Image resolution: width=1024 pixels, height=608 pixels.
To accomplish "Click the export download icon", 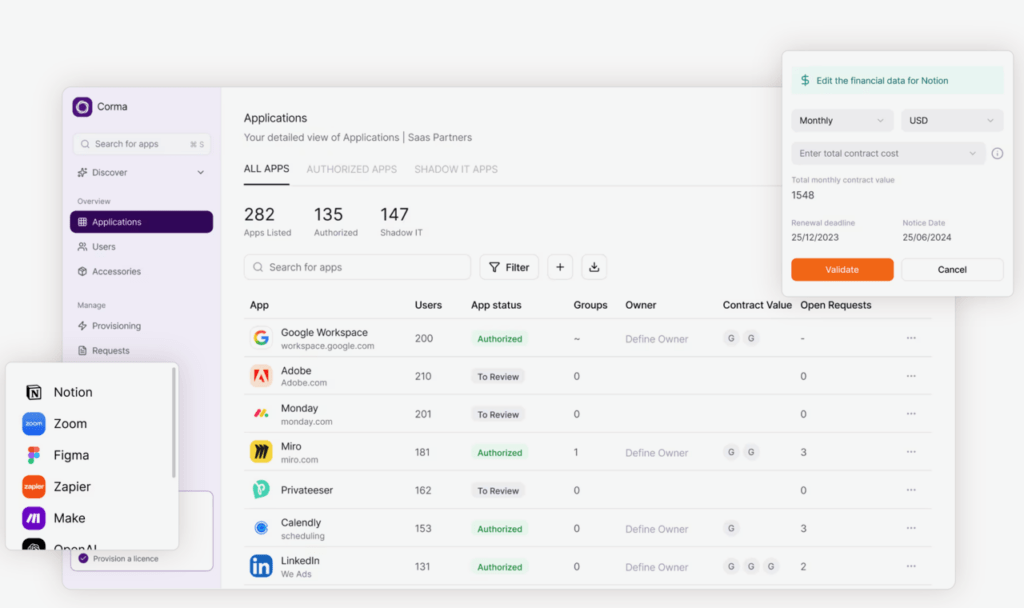I will pos(593,267).
